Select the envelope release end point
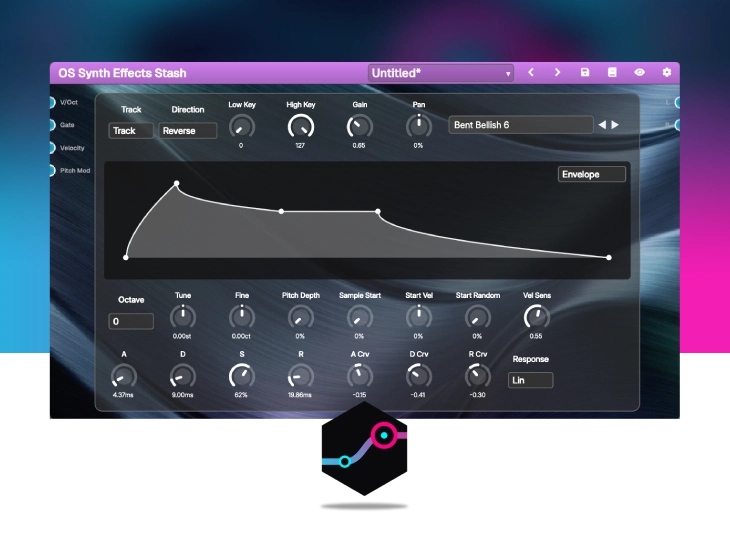 coord(609,257)
